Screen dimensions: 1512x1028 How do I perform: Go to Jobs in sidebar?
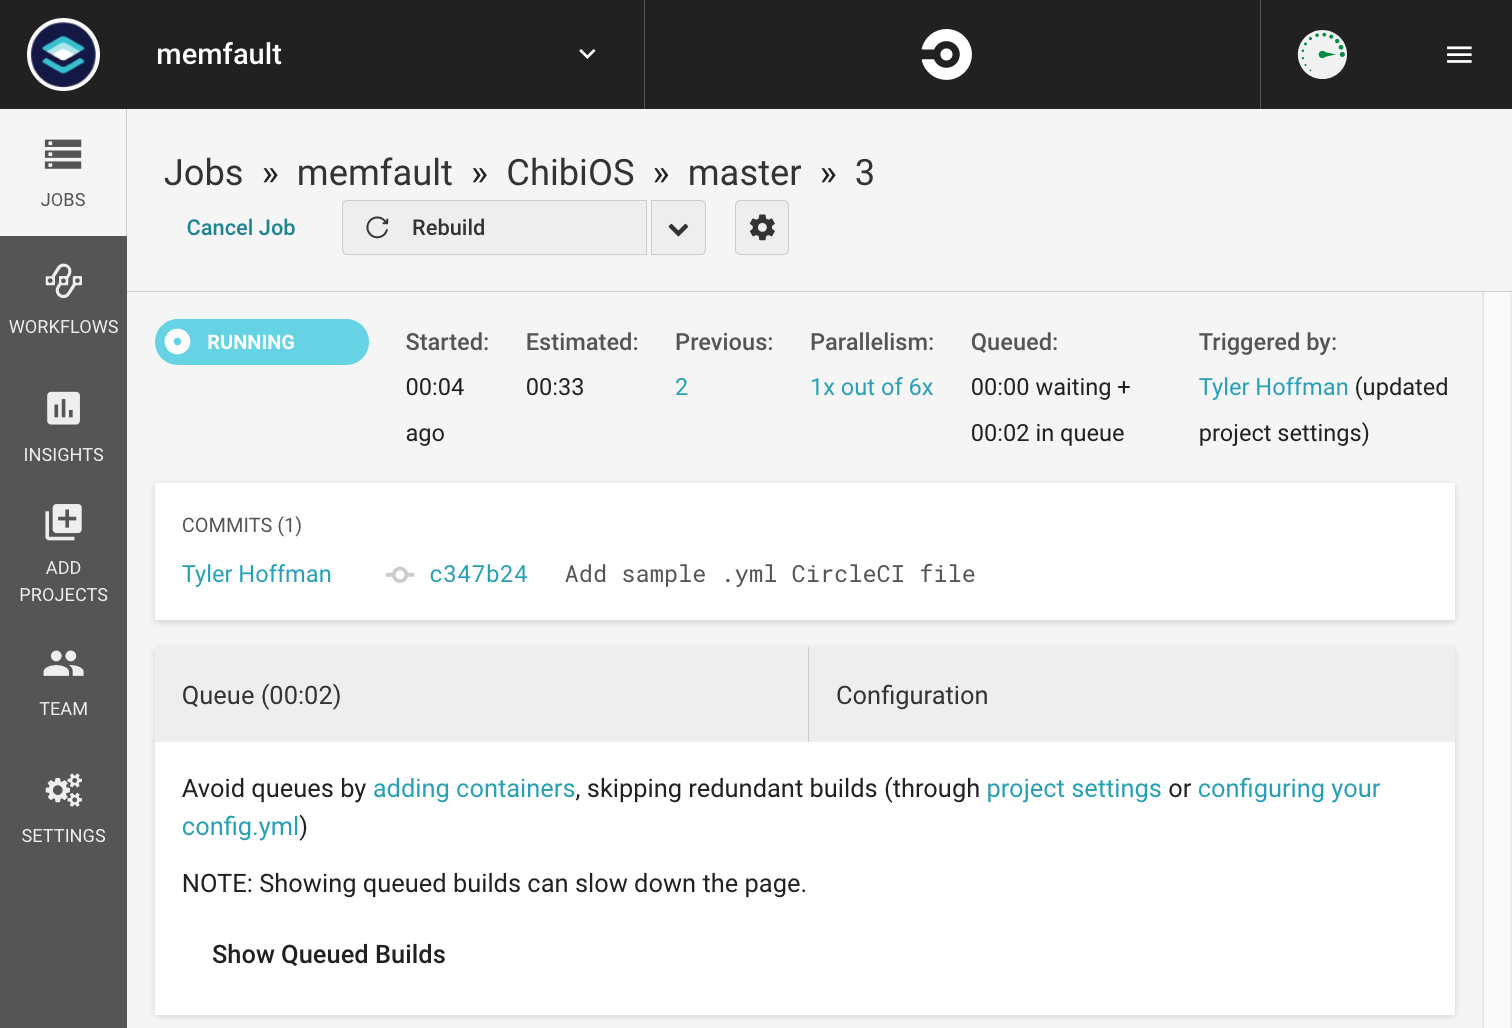(63, 173)
